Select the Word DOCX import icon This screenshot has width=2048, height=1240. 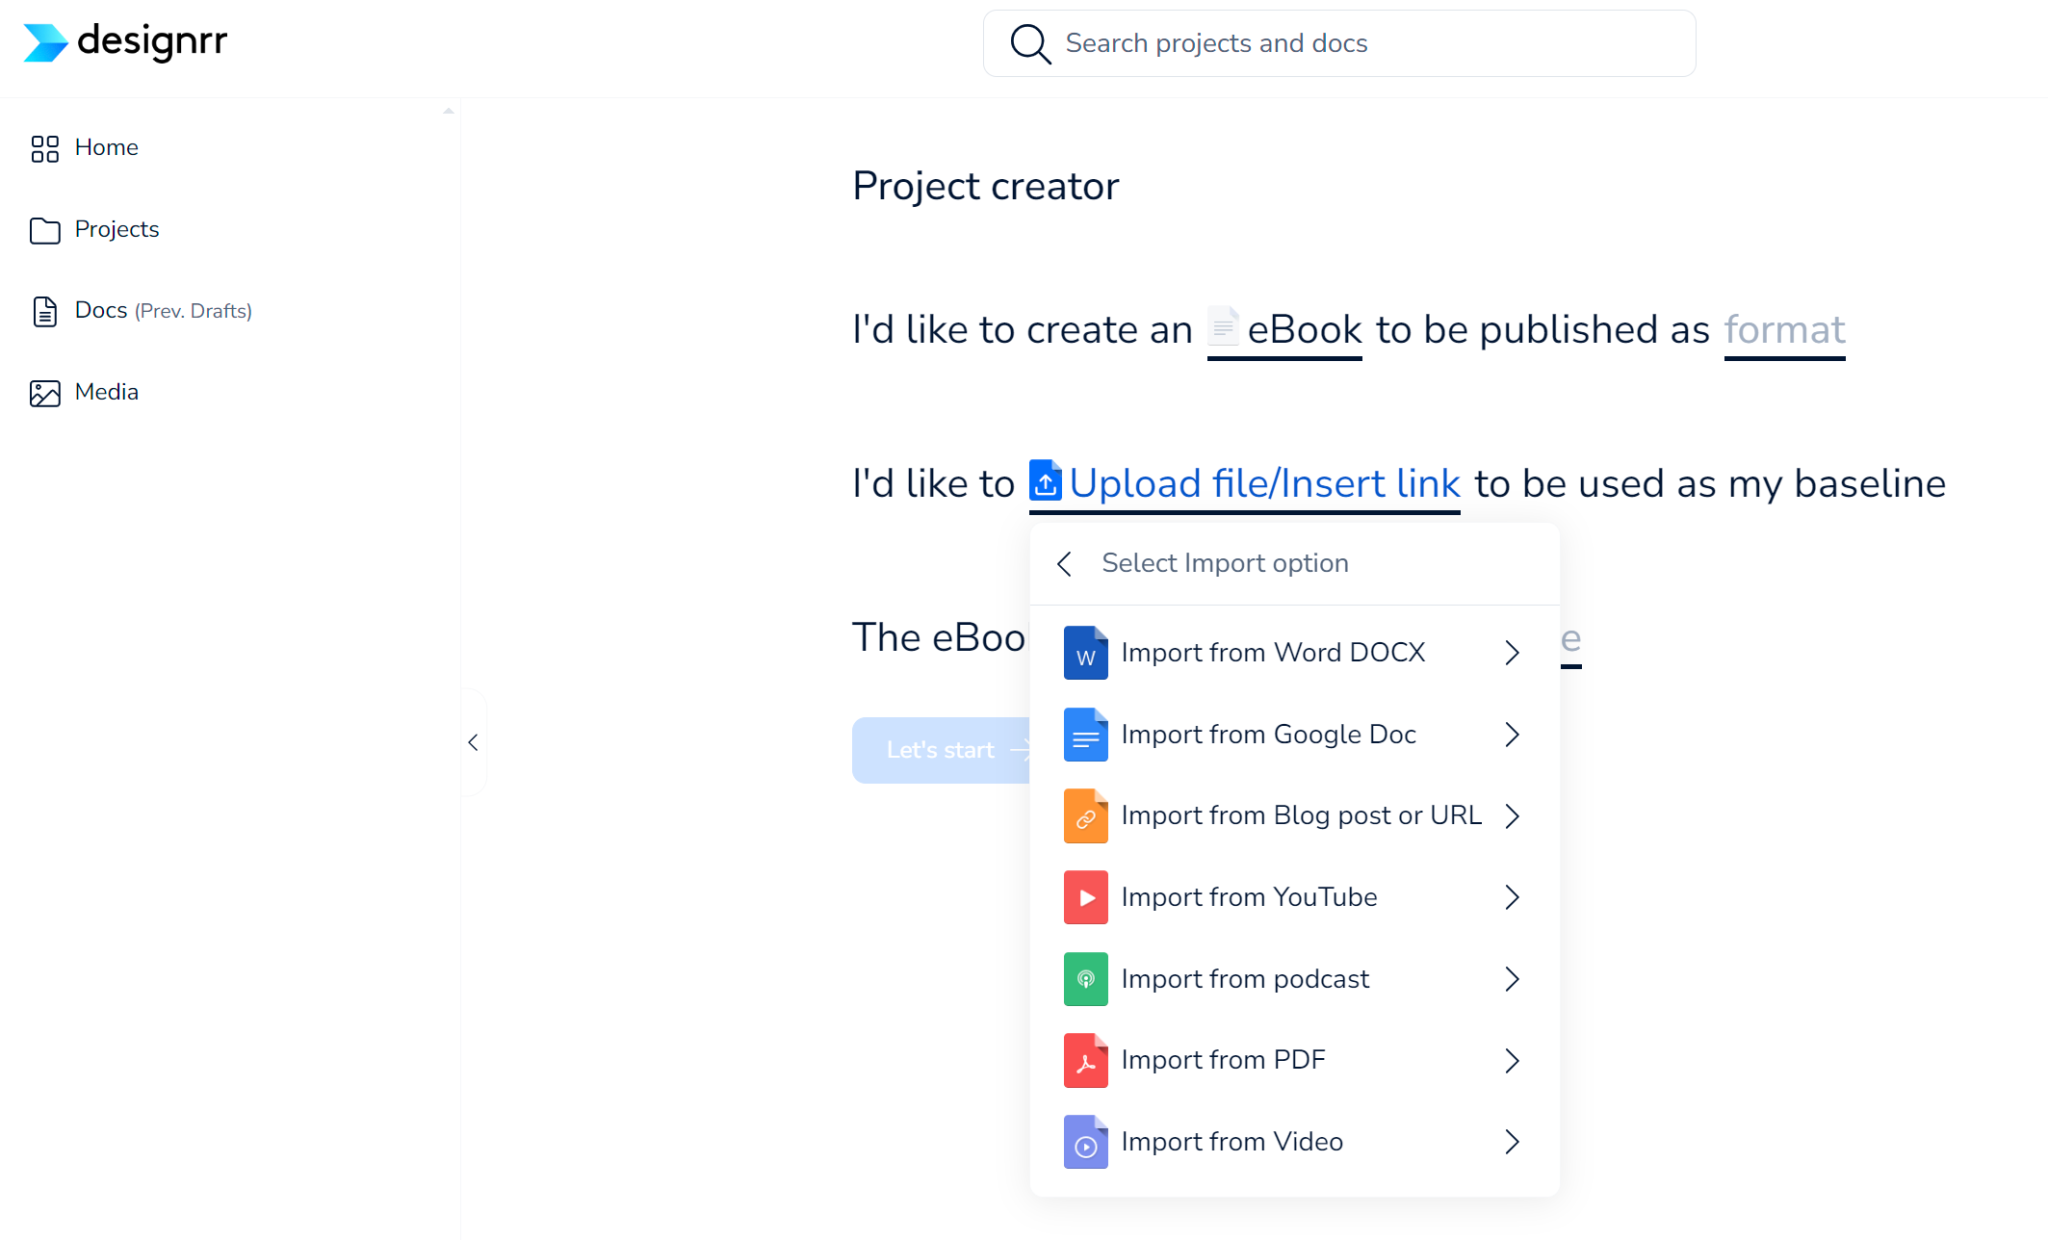coord(1085,652)
